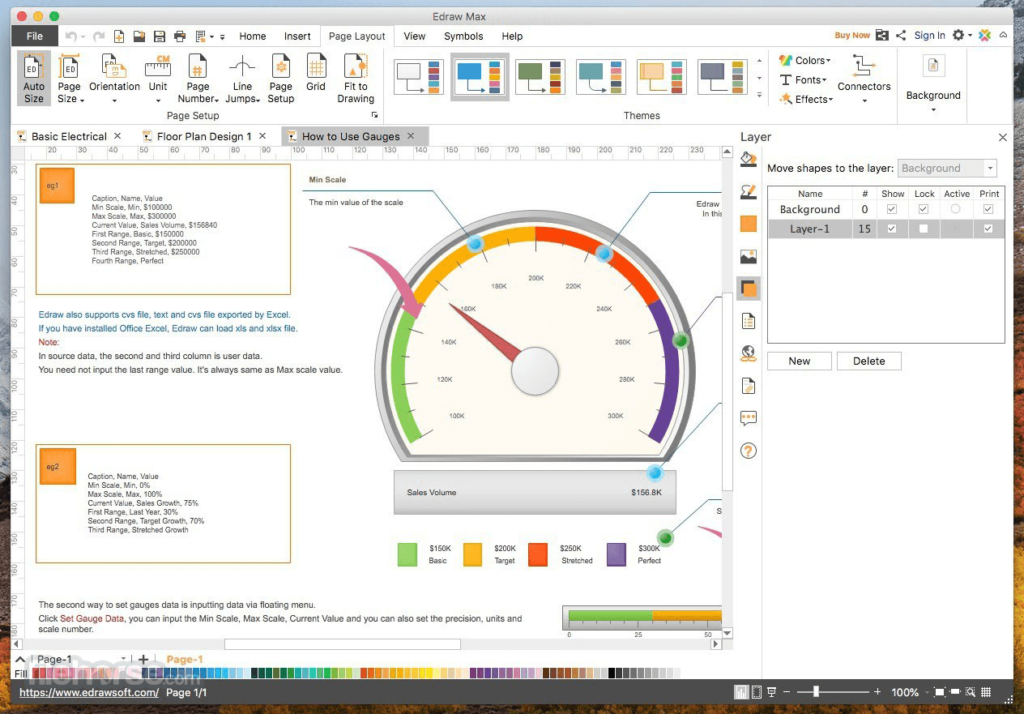Open the Orientation options
The image size is (1024, 714).
pos(114,79)
